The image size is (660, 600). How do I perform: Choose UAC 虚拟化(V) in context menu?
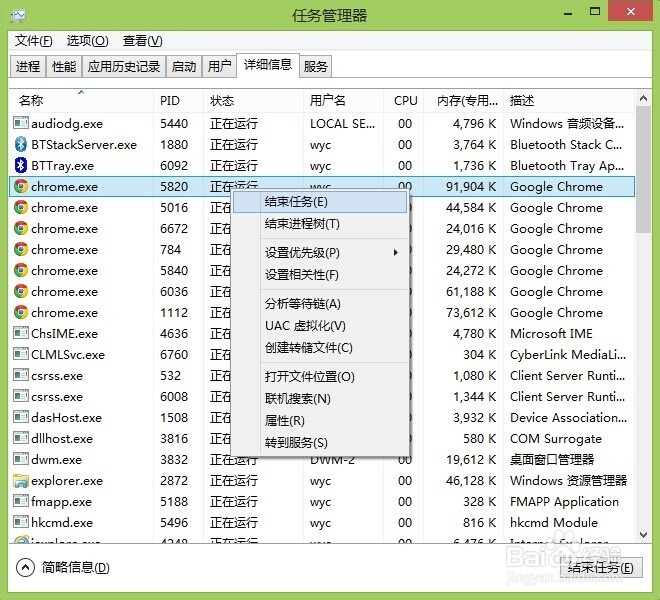[x=320, y=326]
